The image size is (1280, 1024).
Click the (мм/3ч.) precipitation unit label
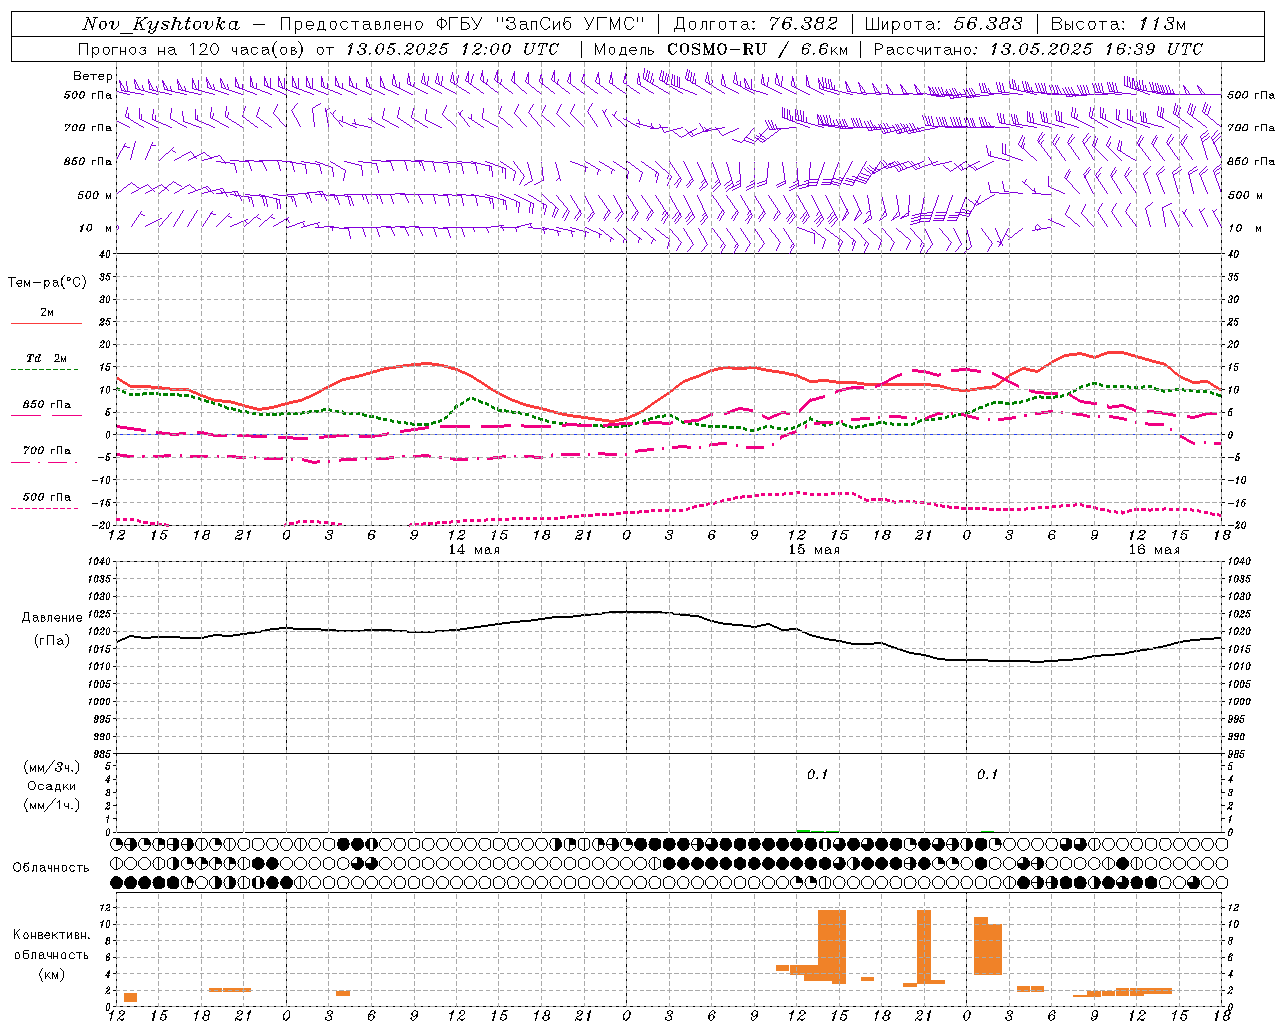[52, 767]
